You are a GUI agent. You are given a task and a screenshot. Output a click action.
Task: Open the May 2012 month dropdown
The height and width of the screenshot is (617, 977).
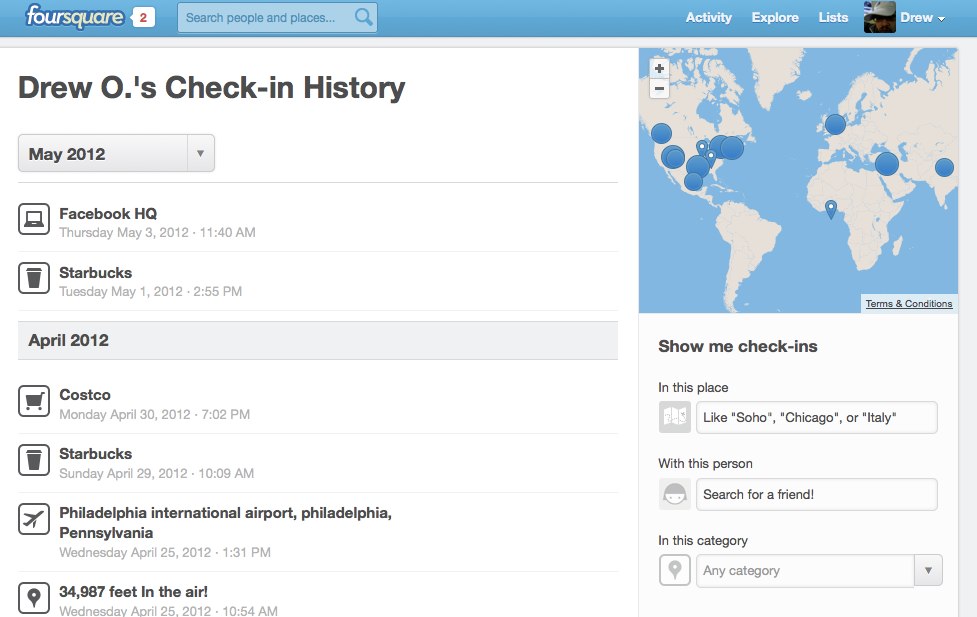click(117, 153)
